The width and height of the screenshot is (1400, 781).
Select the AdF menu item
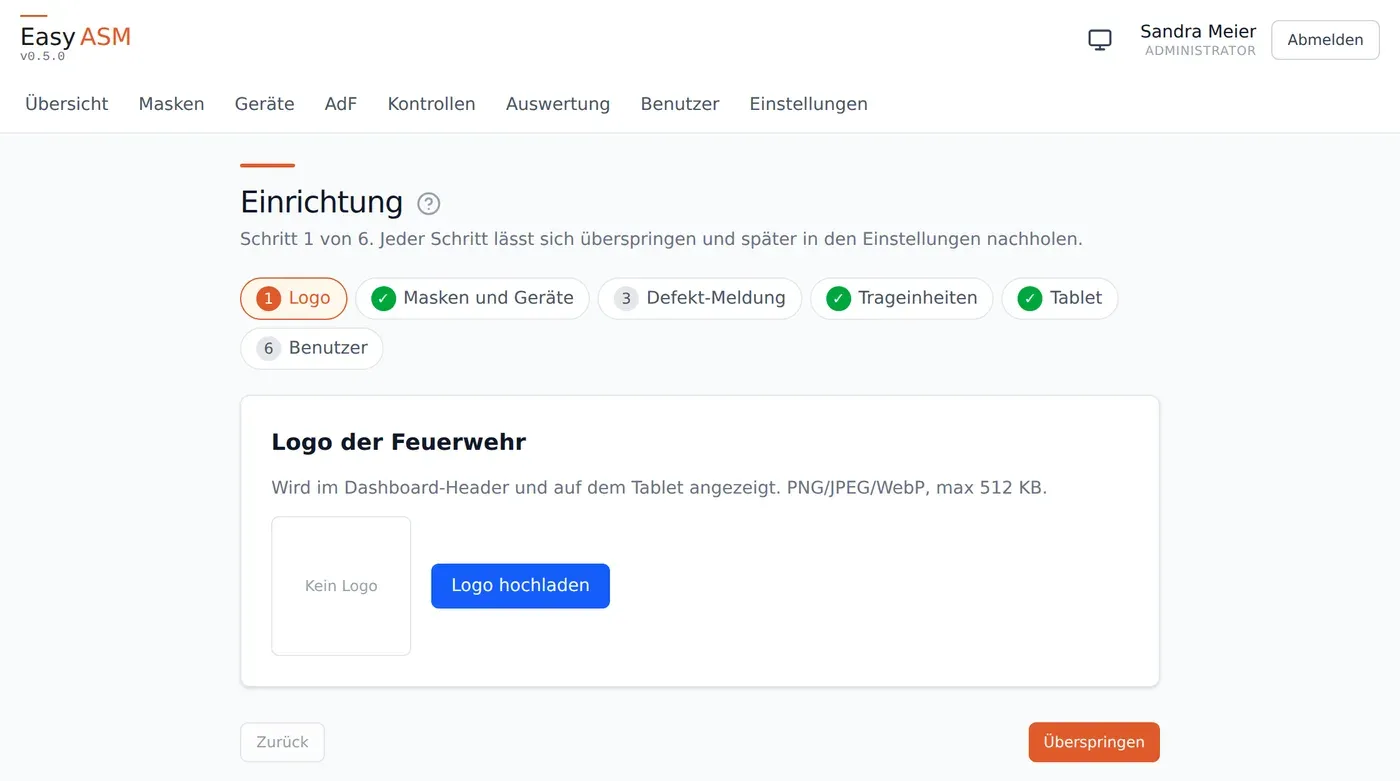pyautogui.click(x=341, y=104)
